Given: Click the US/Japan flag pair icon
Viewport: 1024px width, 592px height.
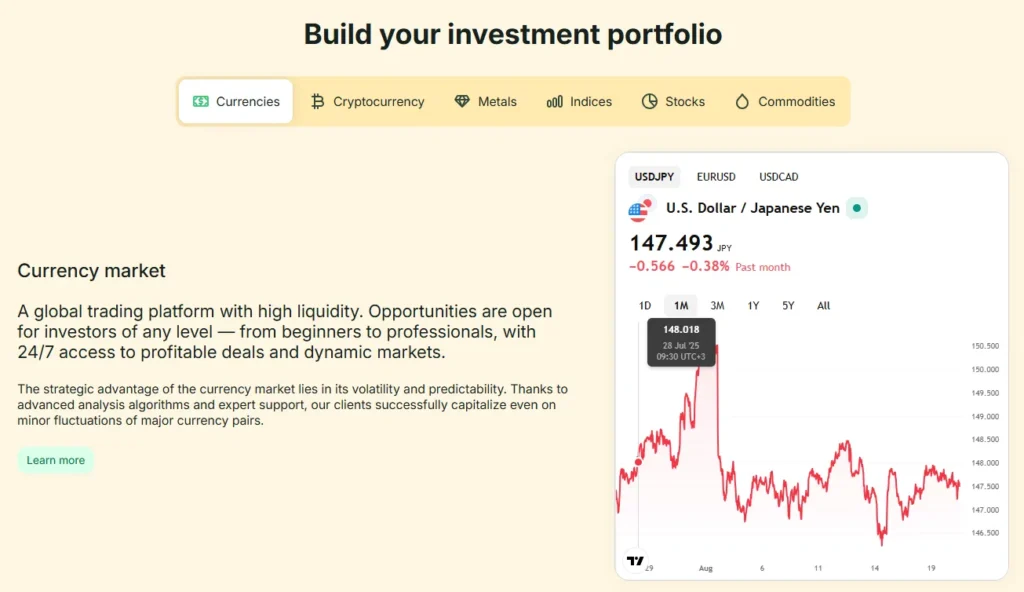Looking at the screenshot, I should 640,209.
